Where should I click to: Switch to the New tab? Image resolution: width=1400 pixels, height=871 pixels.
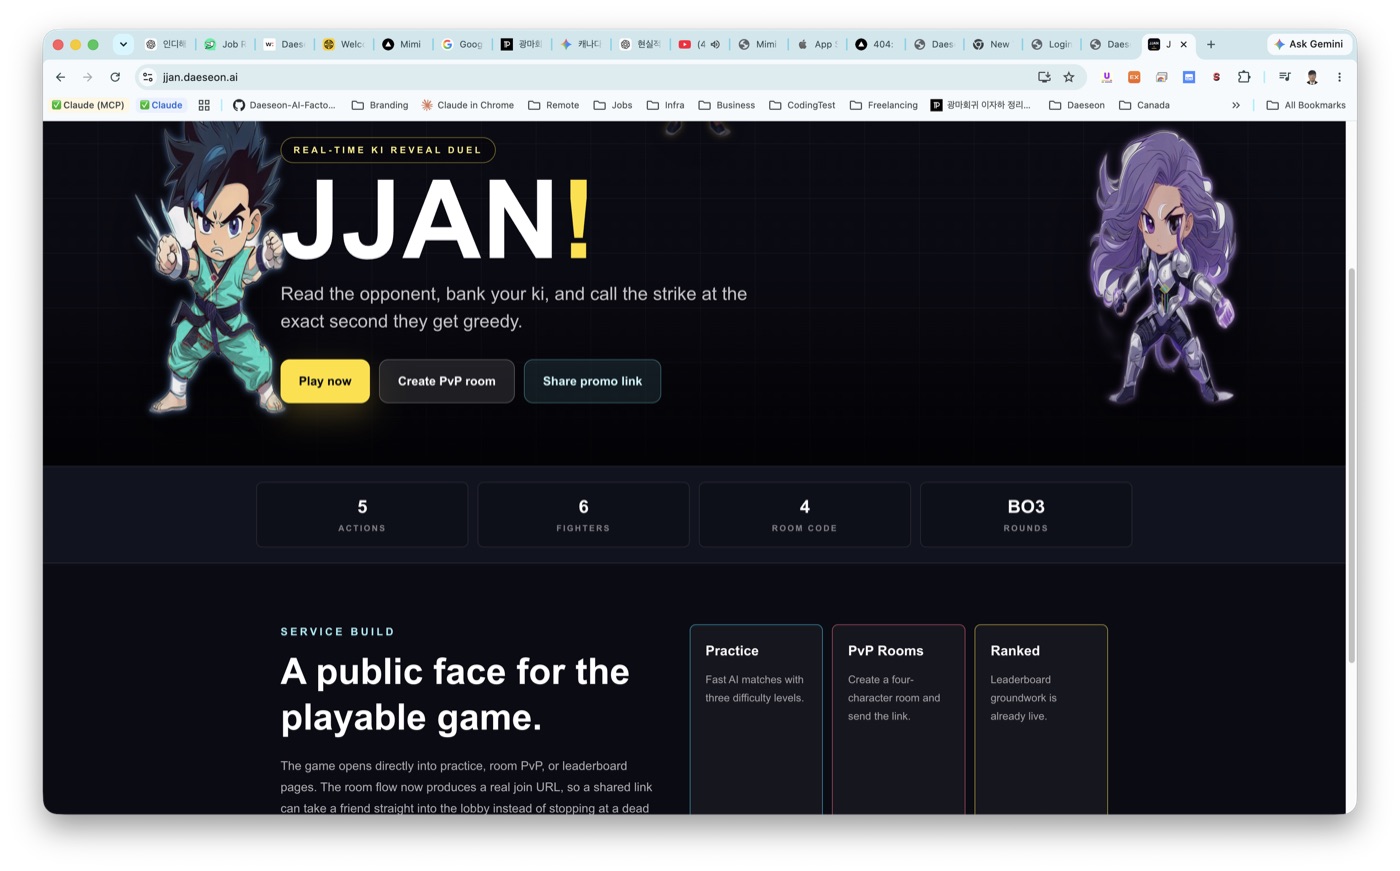point(992,44)
